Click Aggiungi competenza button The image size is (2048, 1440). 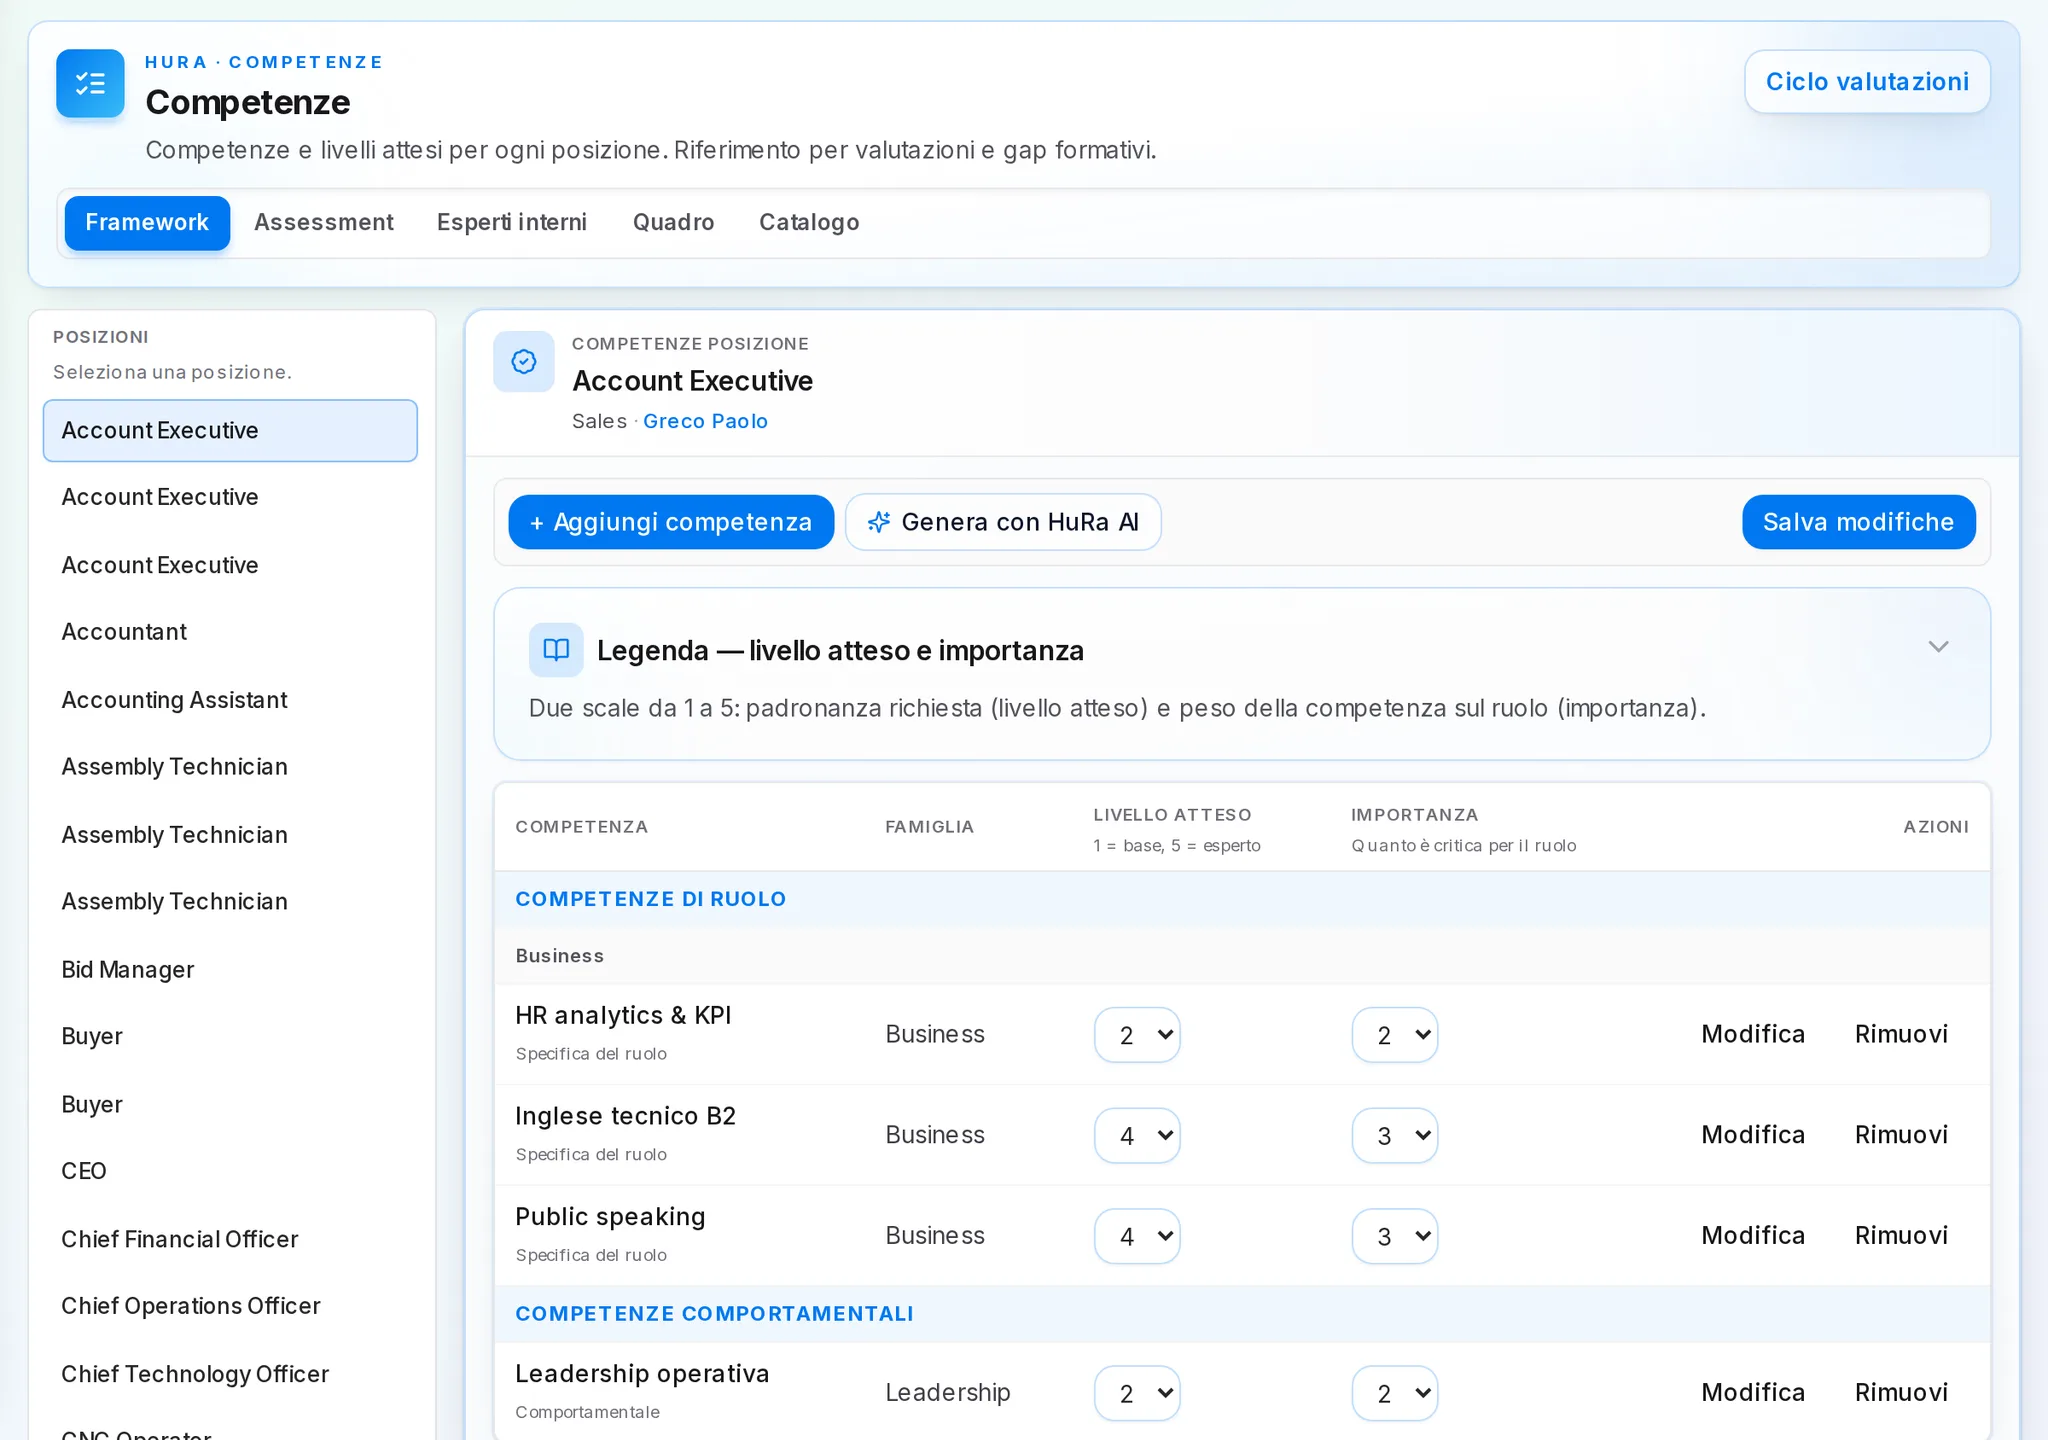(671, 522)
